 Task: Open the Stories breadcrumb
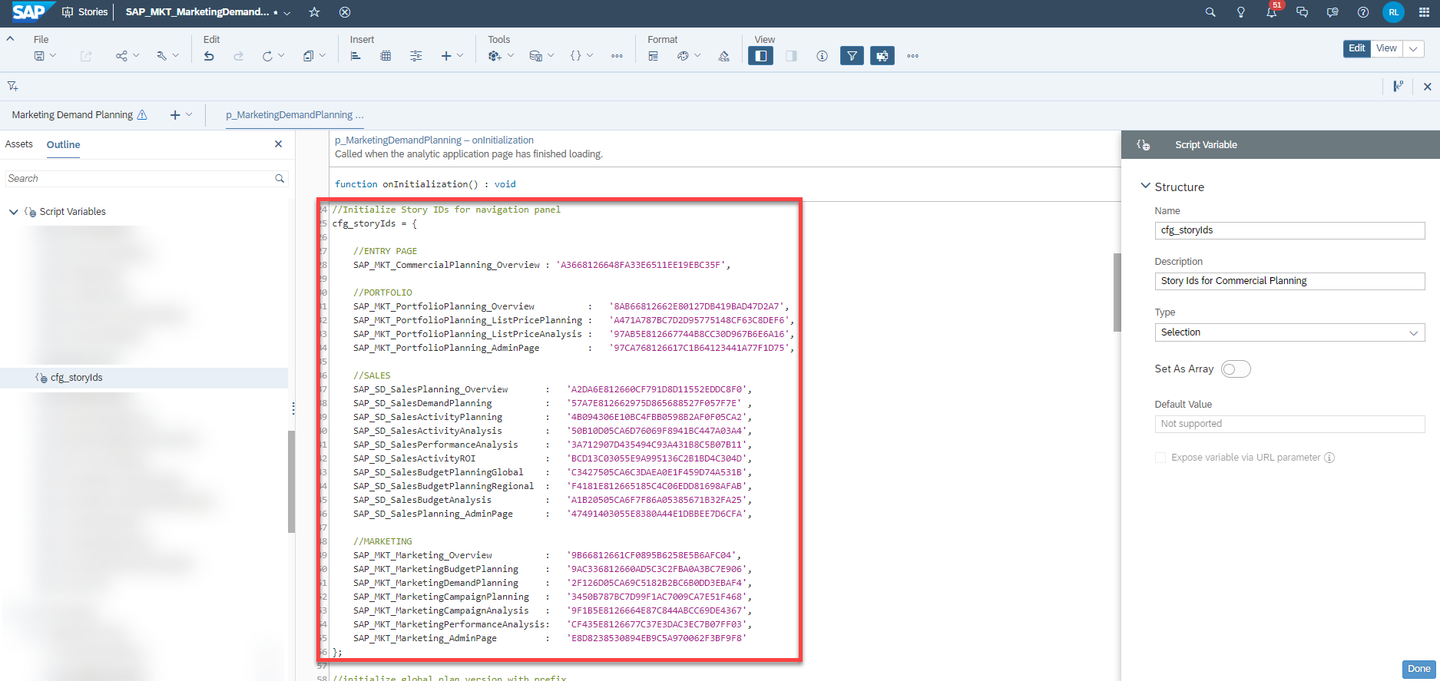(x=85, y=12)
